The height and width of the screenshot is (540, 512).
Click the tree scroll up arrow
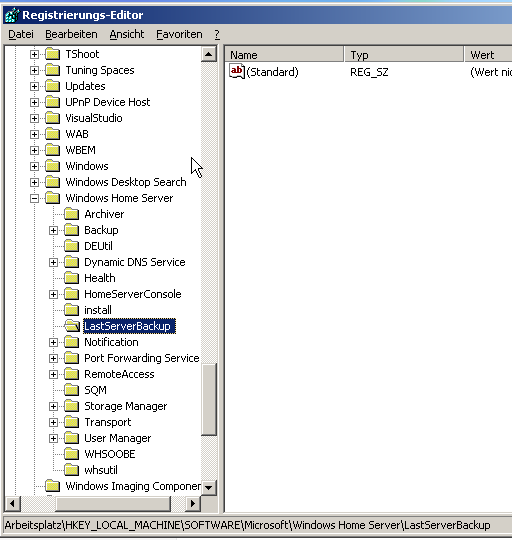click(x=209, y=54)
